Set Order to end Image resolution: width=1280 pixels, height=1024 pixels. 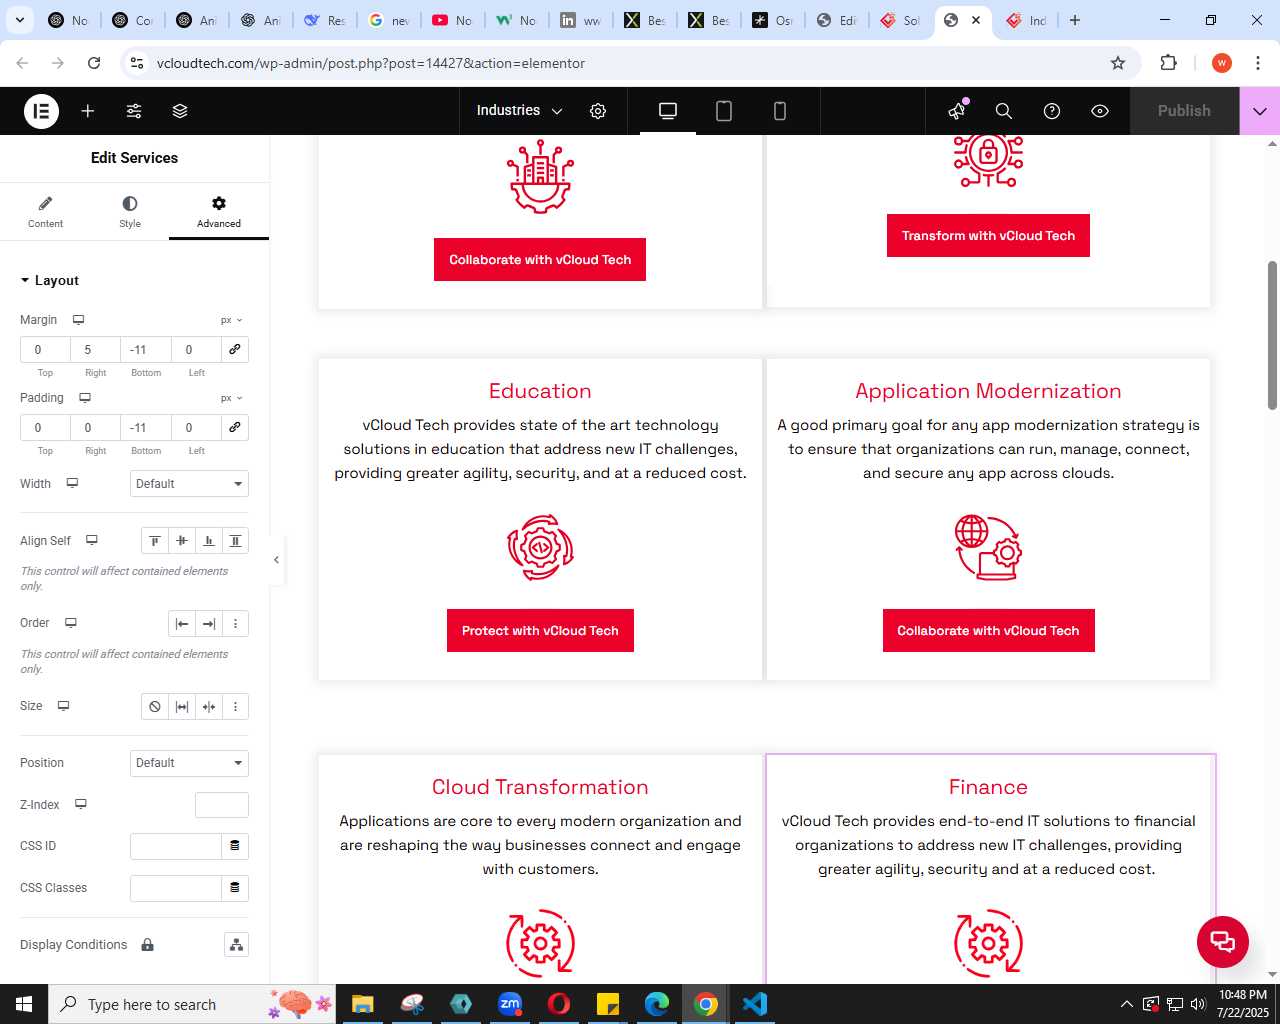(x=209, y=624)
